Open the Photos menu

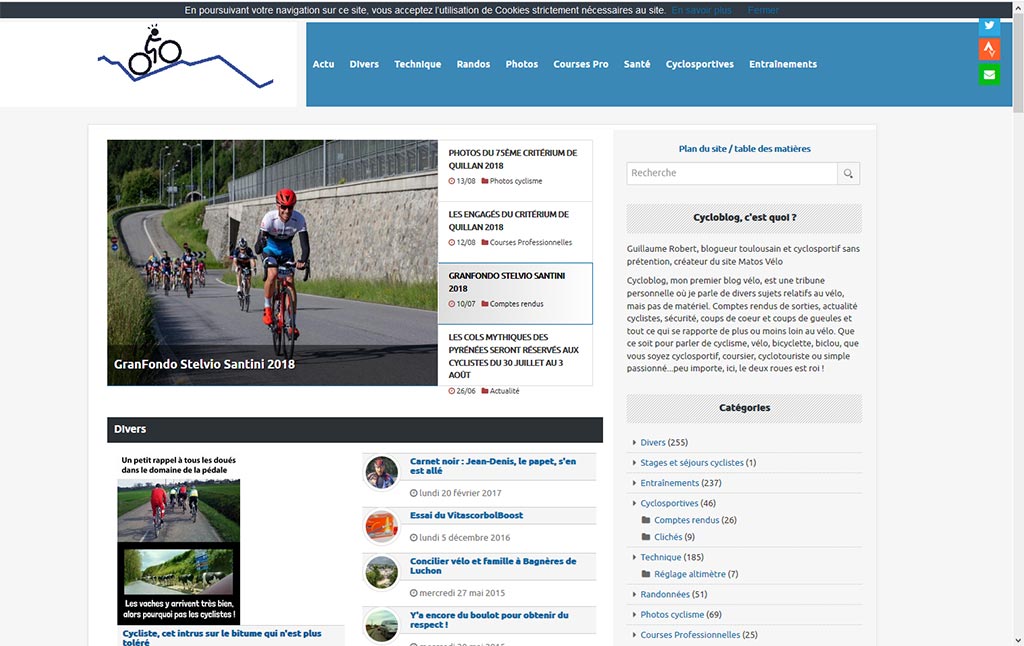coord(522,64)
